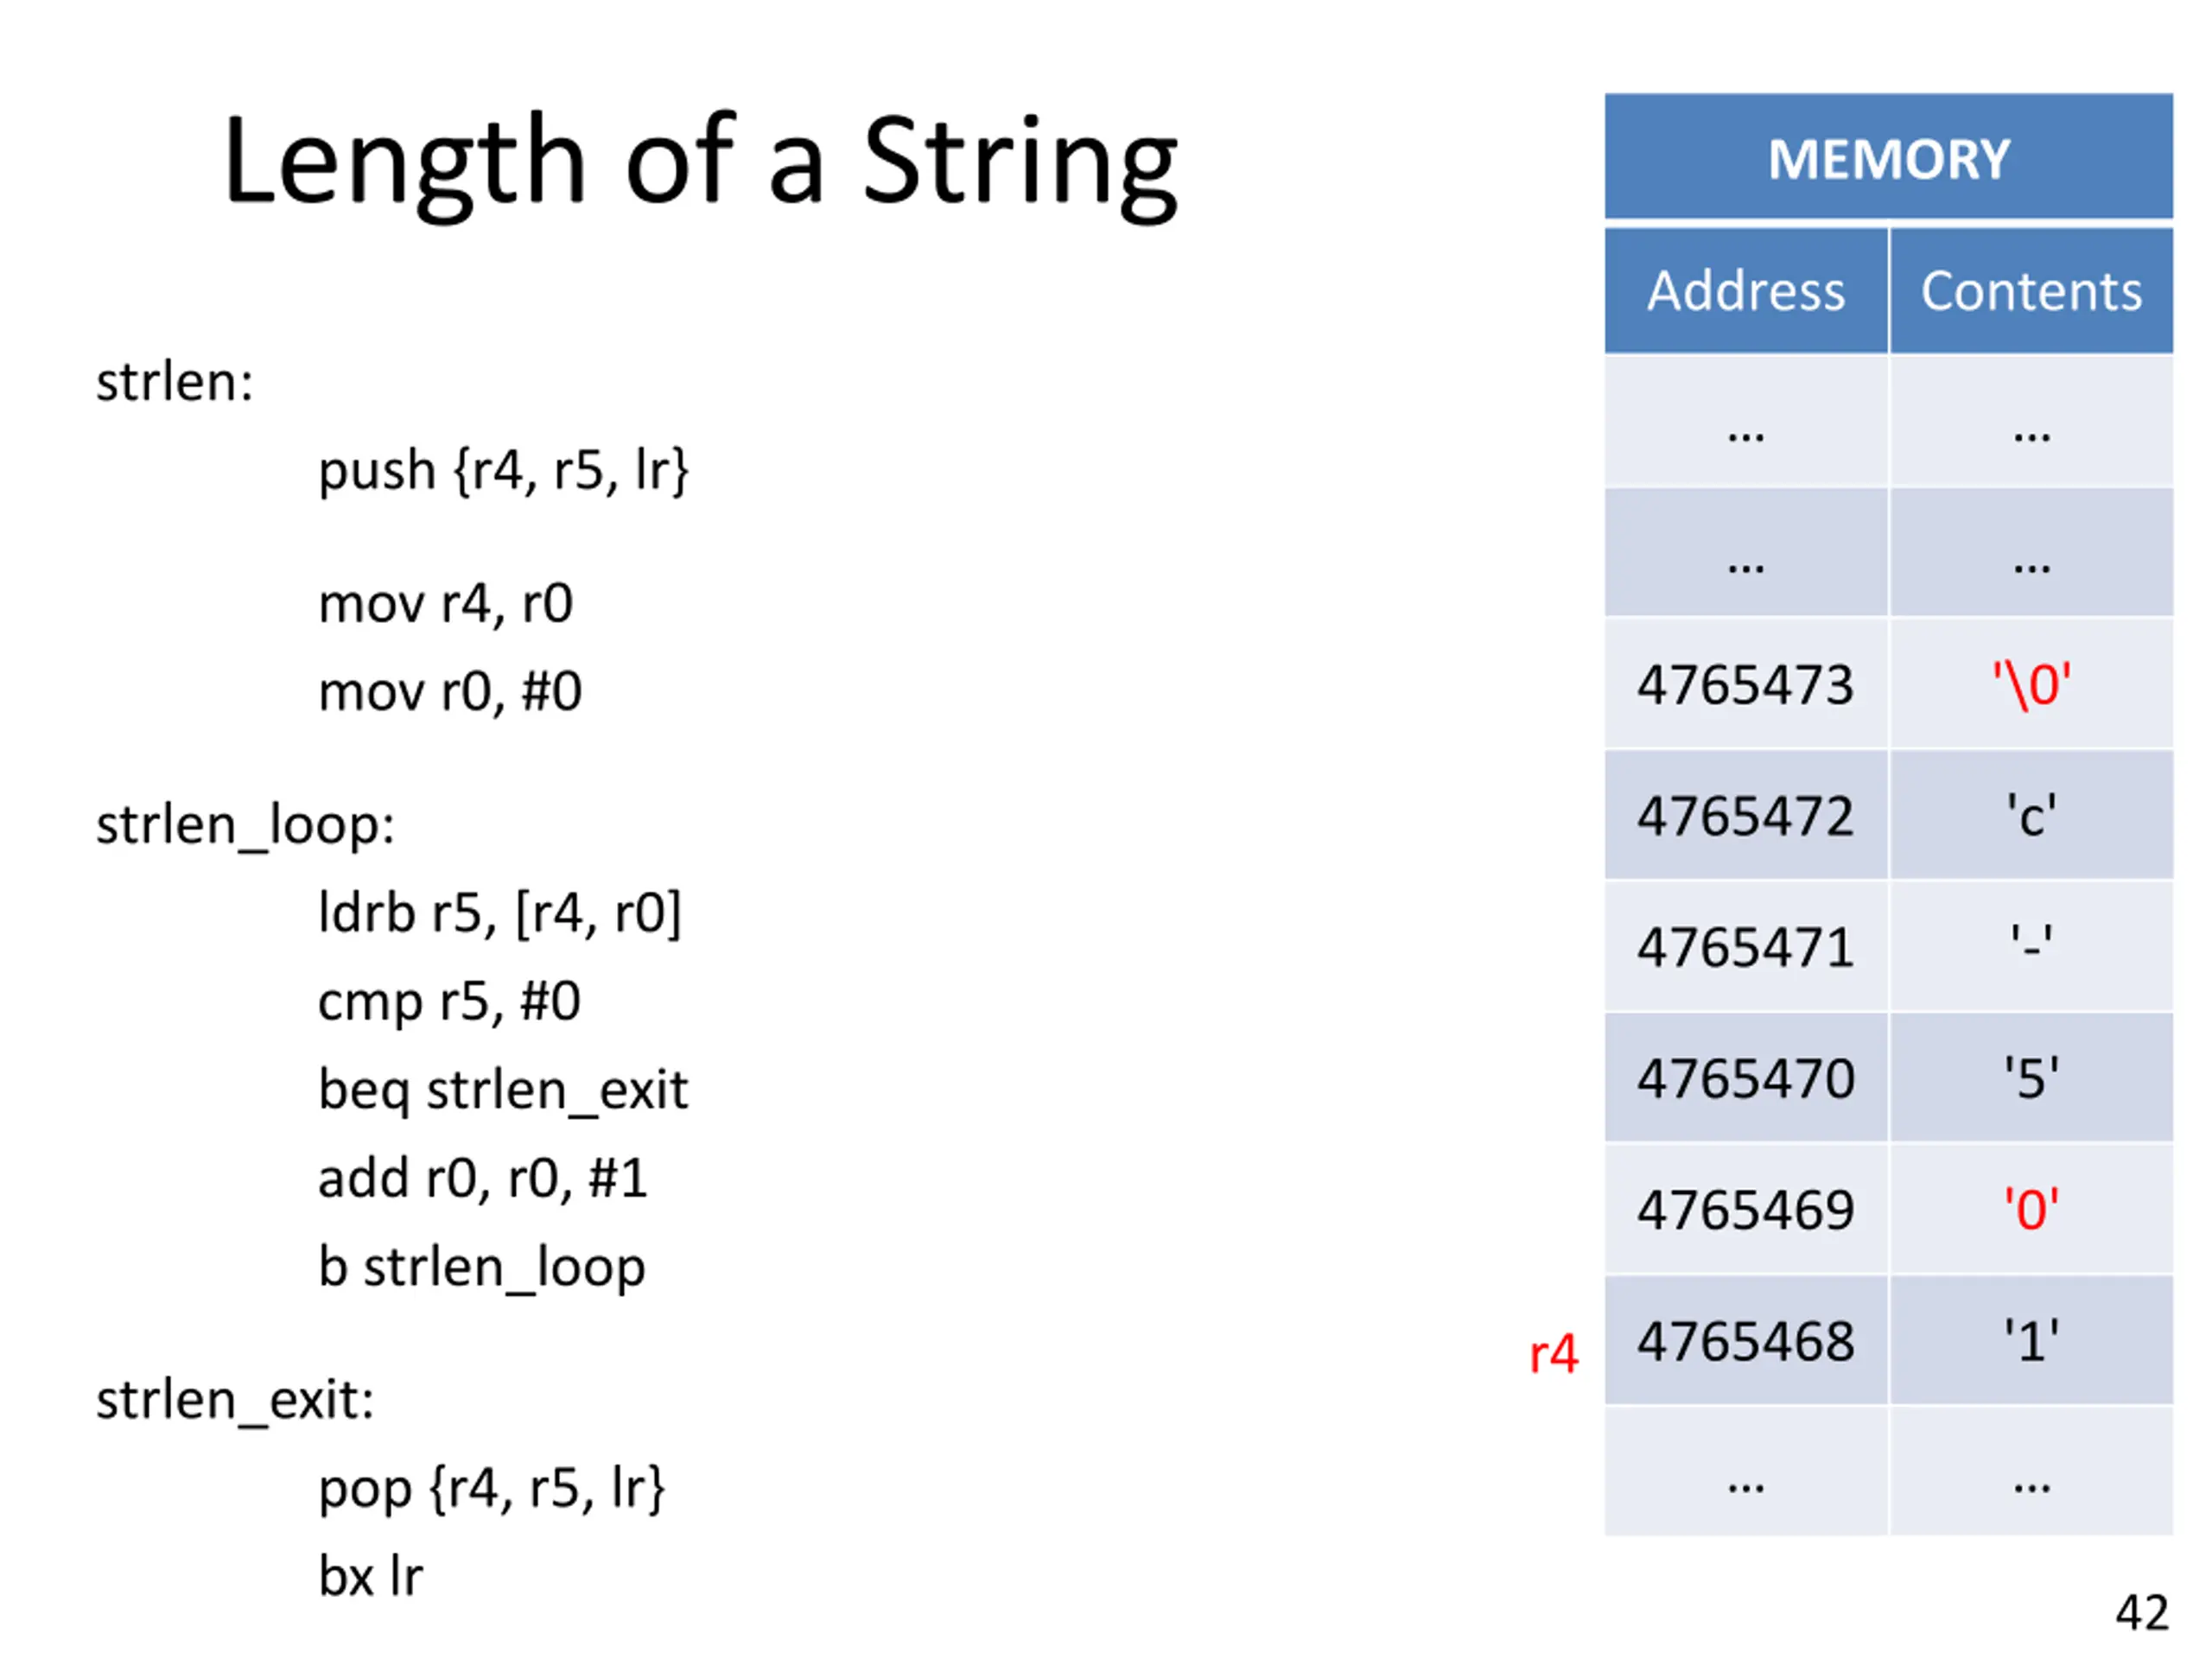
Task: Click the Contents column header
Action: coord(2031,291)
